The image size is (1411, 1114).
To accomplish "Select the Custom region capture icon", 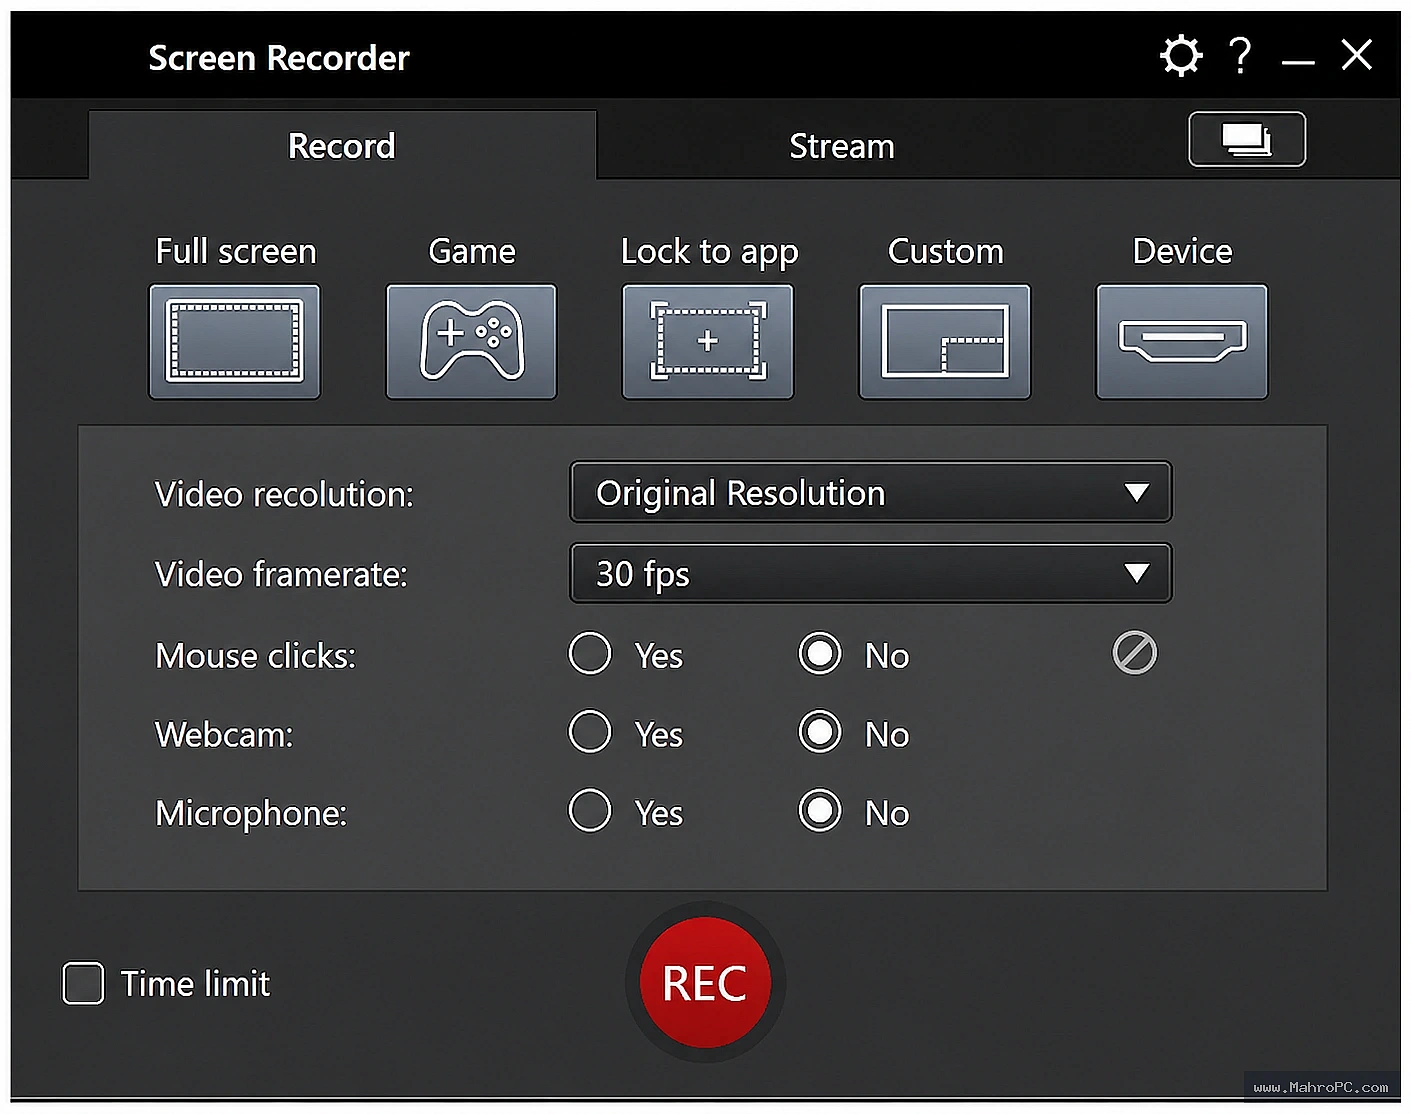I will click(x=945, y=342).
